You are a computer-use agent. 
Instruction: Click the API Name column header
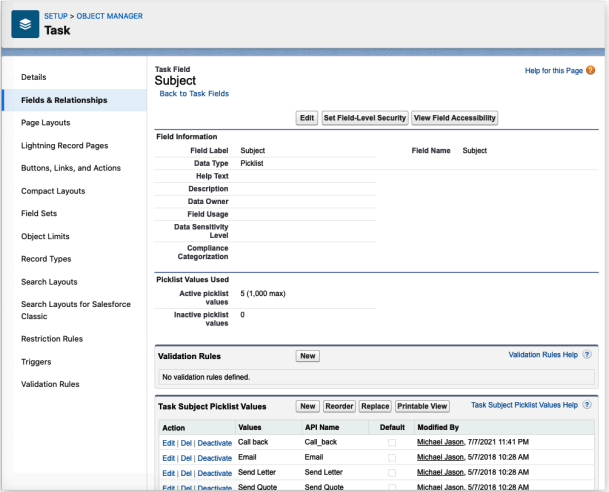(322, 427)
